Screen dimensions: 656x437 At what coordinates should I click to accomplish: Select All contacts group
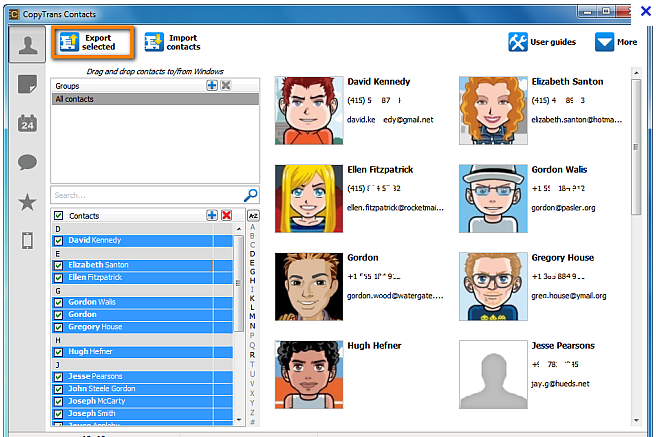[x=155, y=99]
